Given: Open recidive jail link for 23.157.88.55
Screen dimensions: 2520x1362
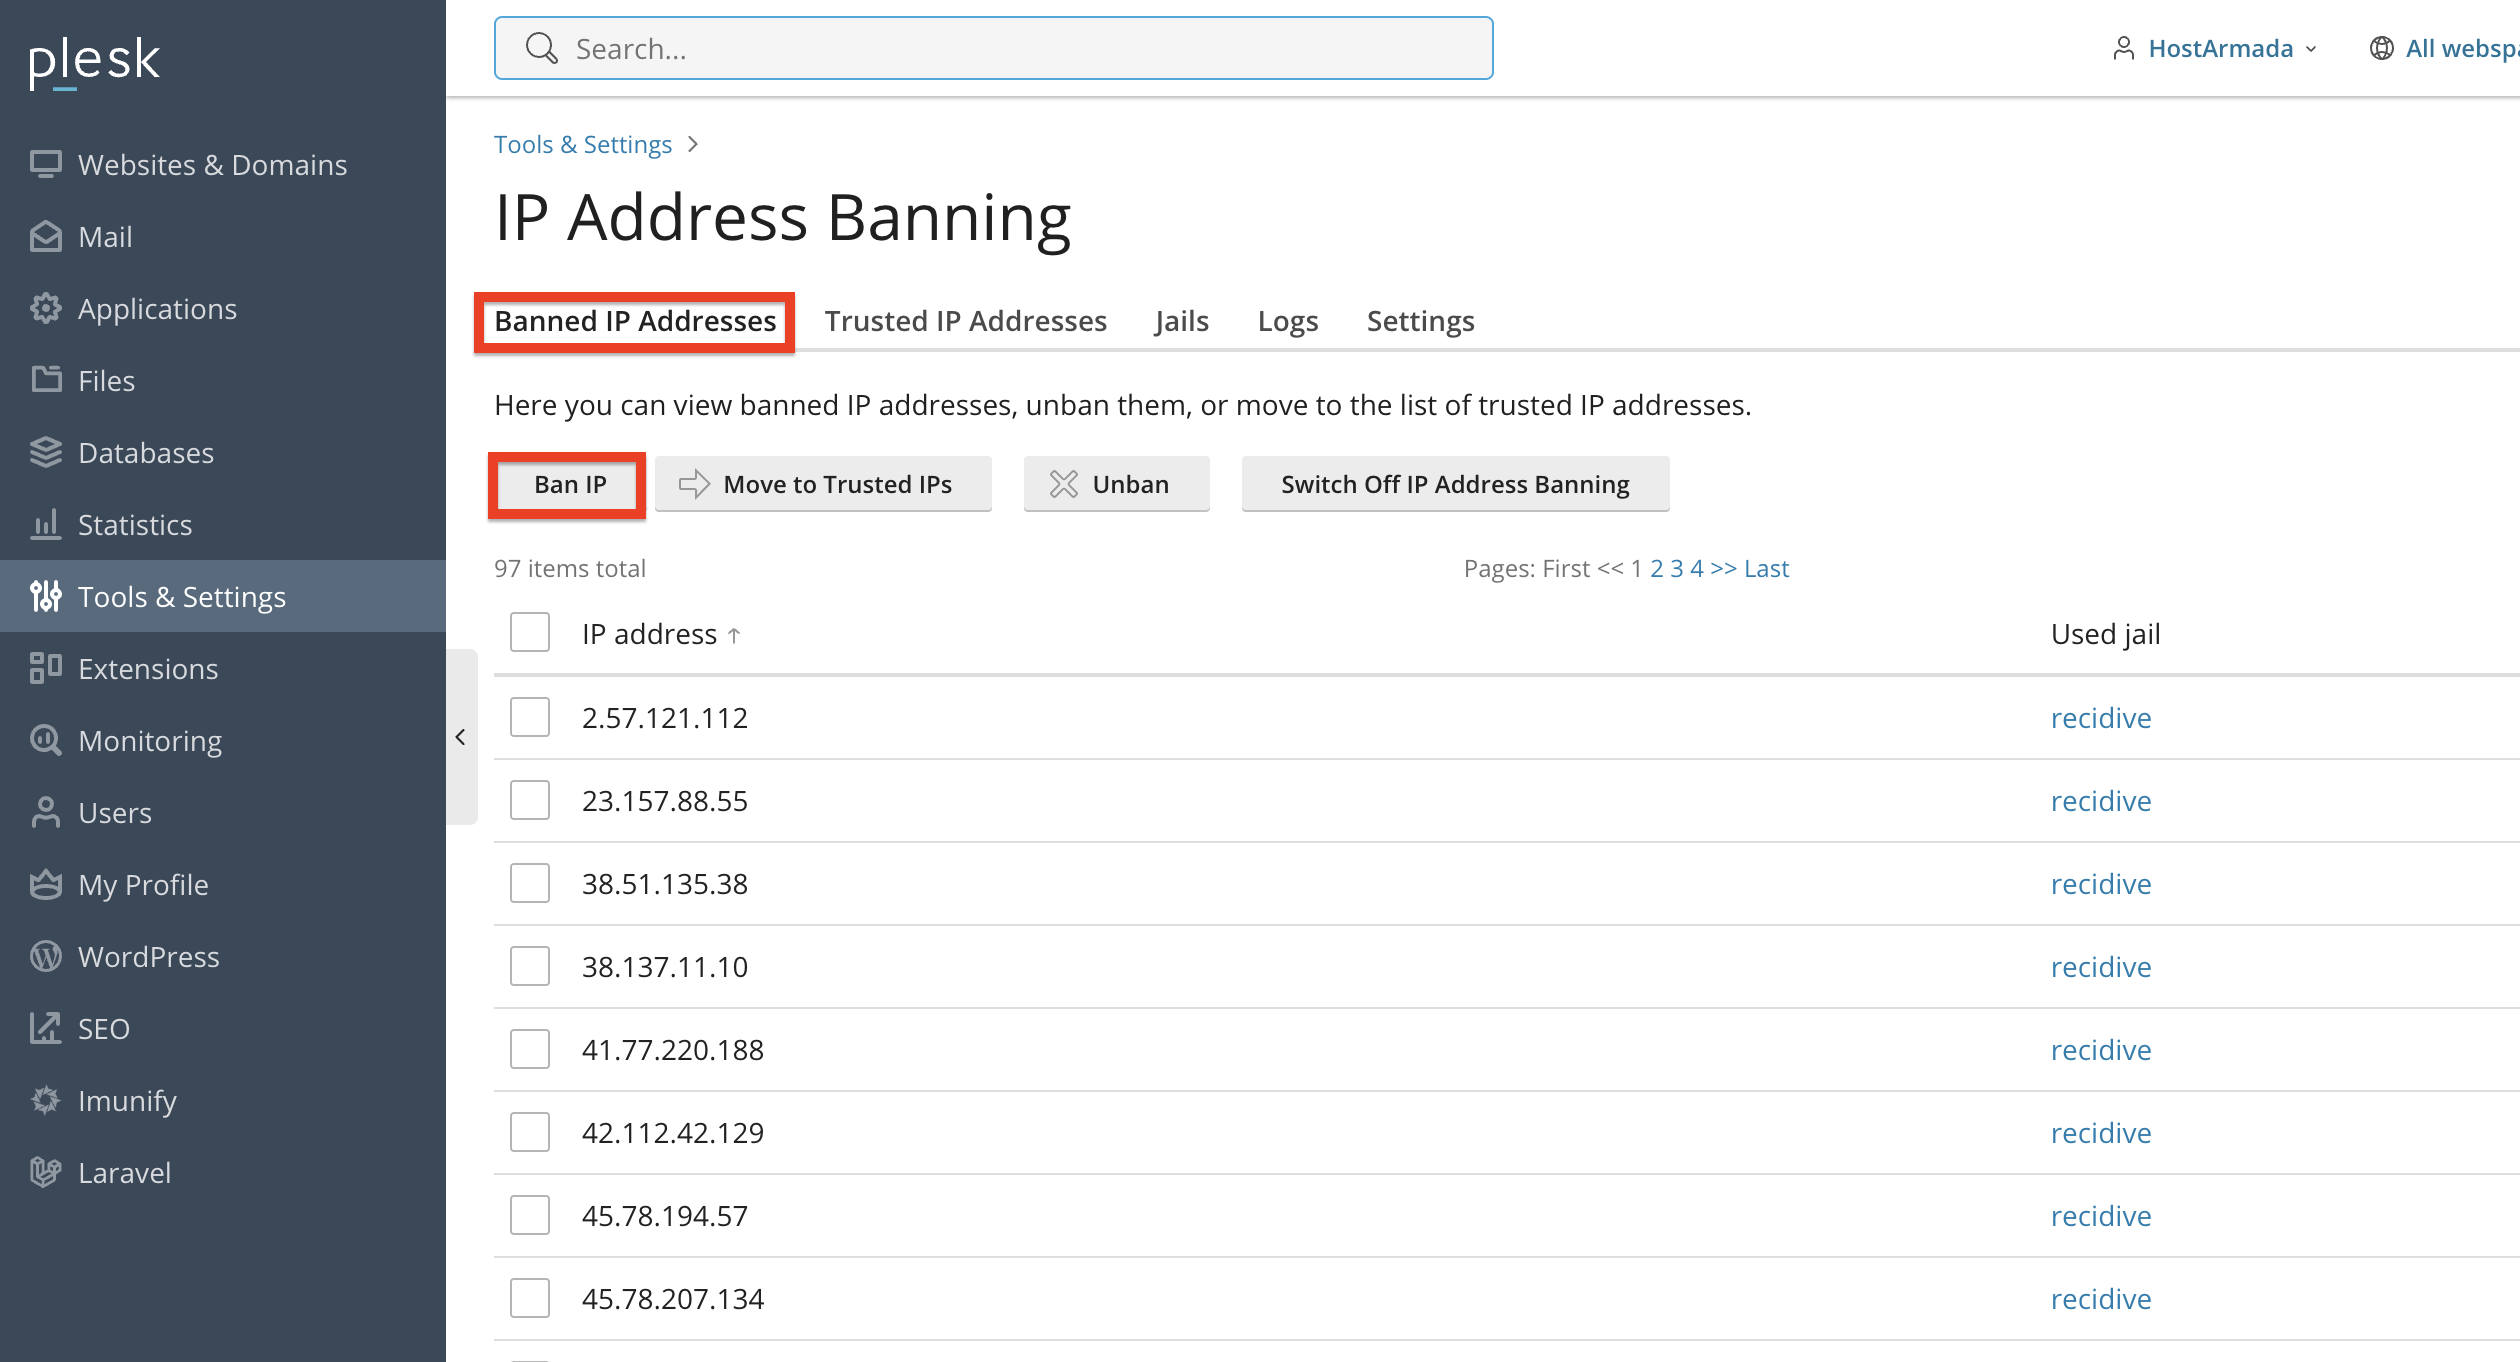Looking at the screenshot, I should pyautogui.click(x=2101, y=801).
